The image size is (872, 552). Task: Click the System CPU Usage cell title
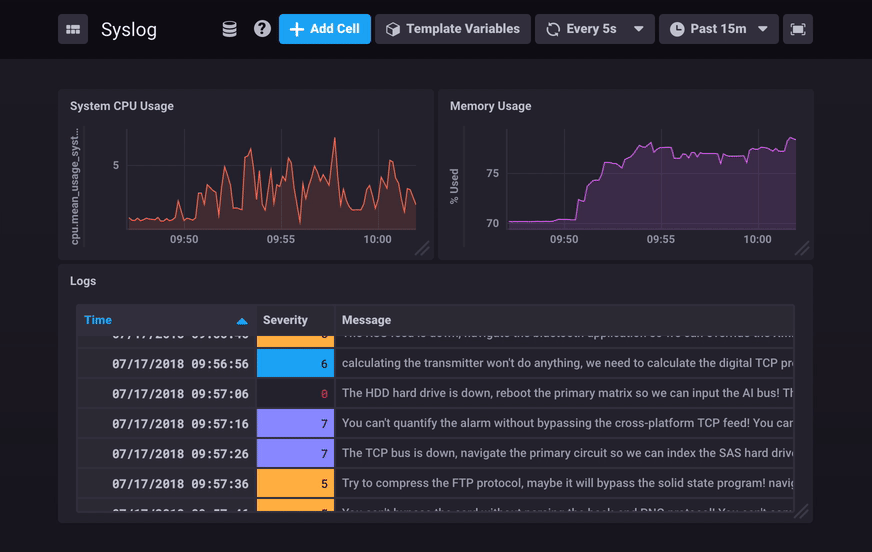point(121,106)
